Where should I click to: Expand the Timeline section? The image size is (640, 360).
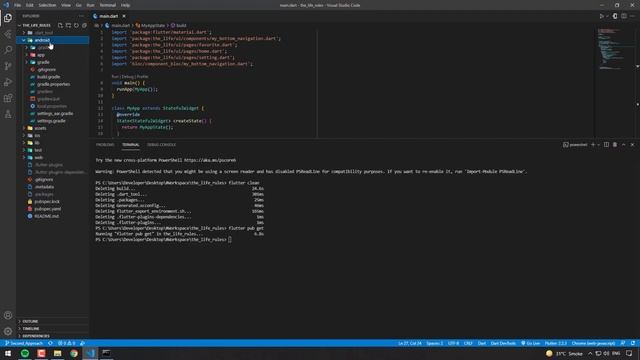[x=52, y=329]
